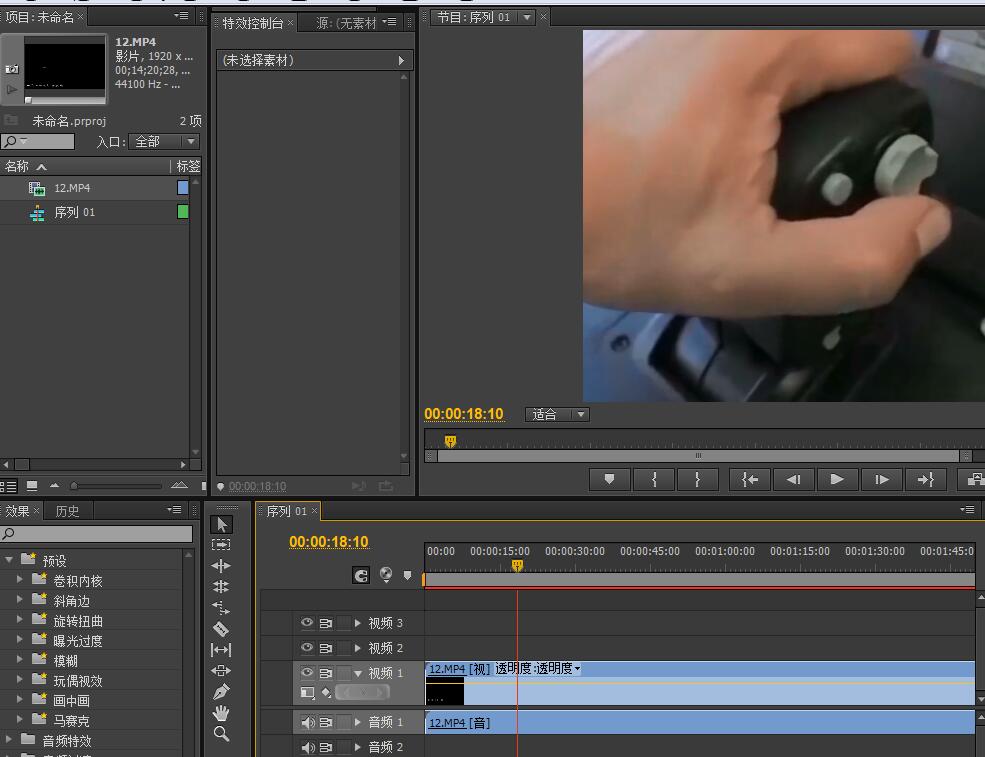Toggle visibility eye of 视频 1
The image size is (985, 757).
click(307, 672)
